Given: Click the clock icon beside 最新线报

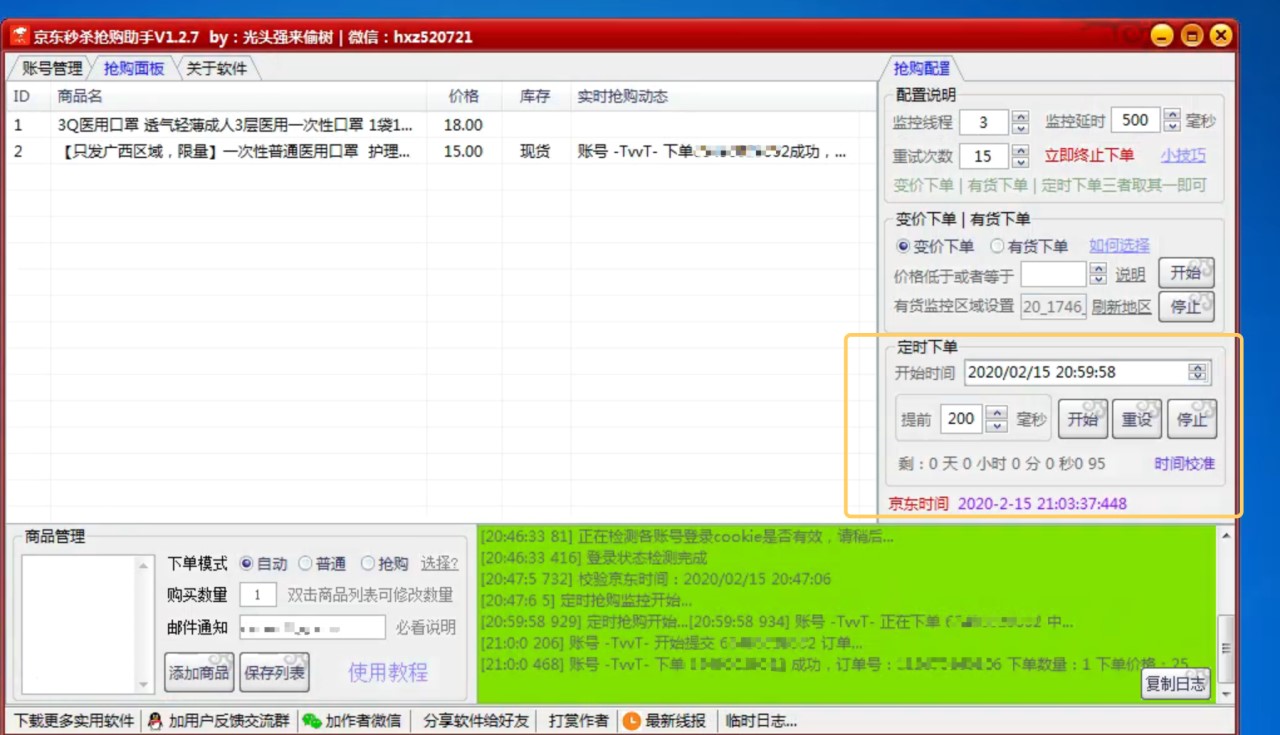Looking at the screenshot, I should click(634, 720).
